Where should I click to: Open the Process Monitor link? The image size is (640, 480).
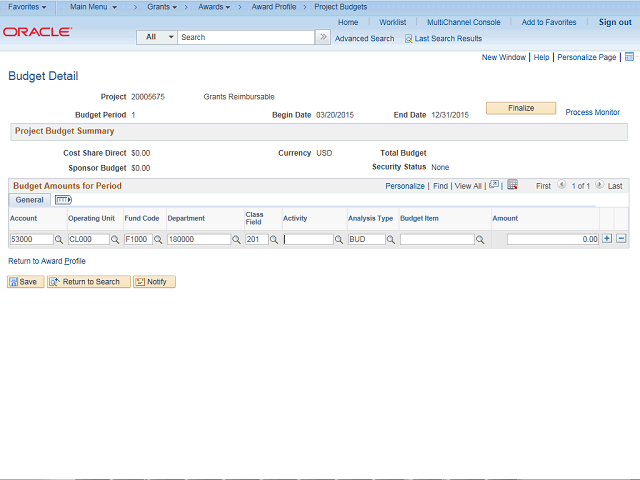click(x=592, y=112)
